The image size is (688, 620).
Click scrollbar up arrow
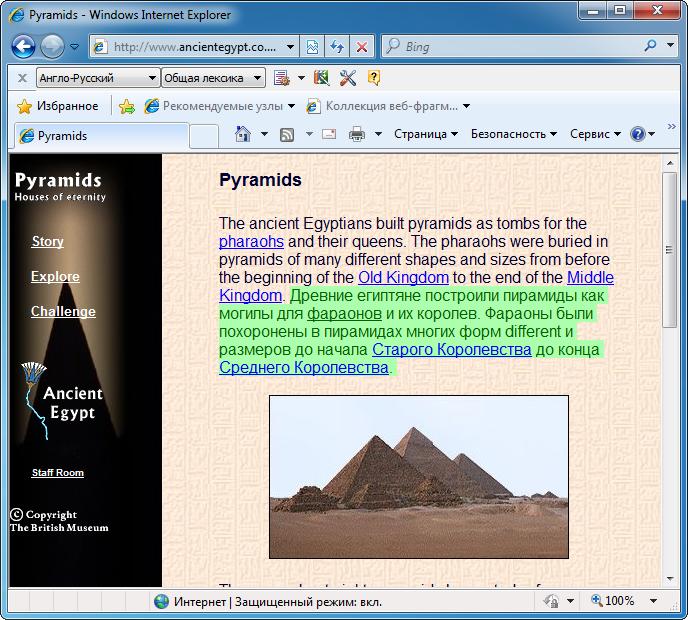(x=670, y=163)
